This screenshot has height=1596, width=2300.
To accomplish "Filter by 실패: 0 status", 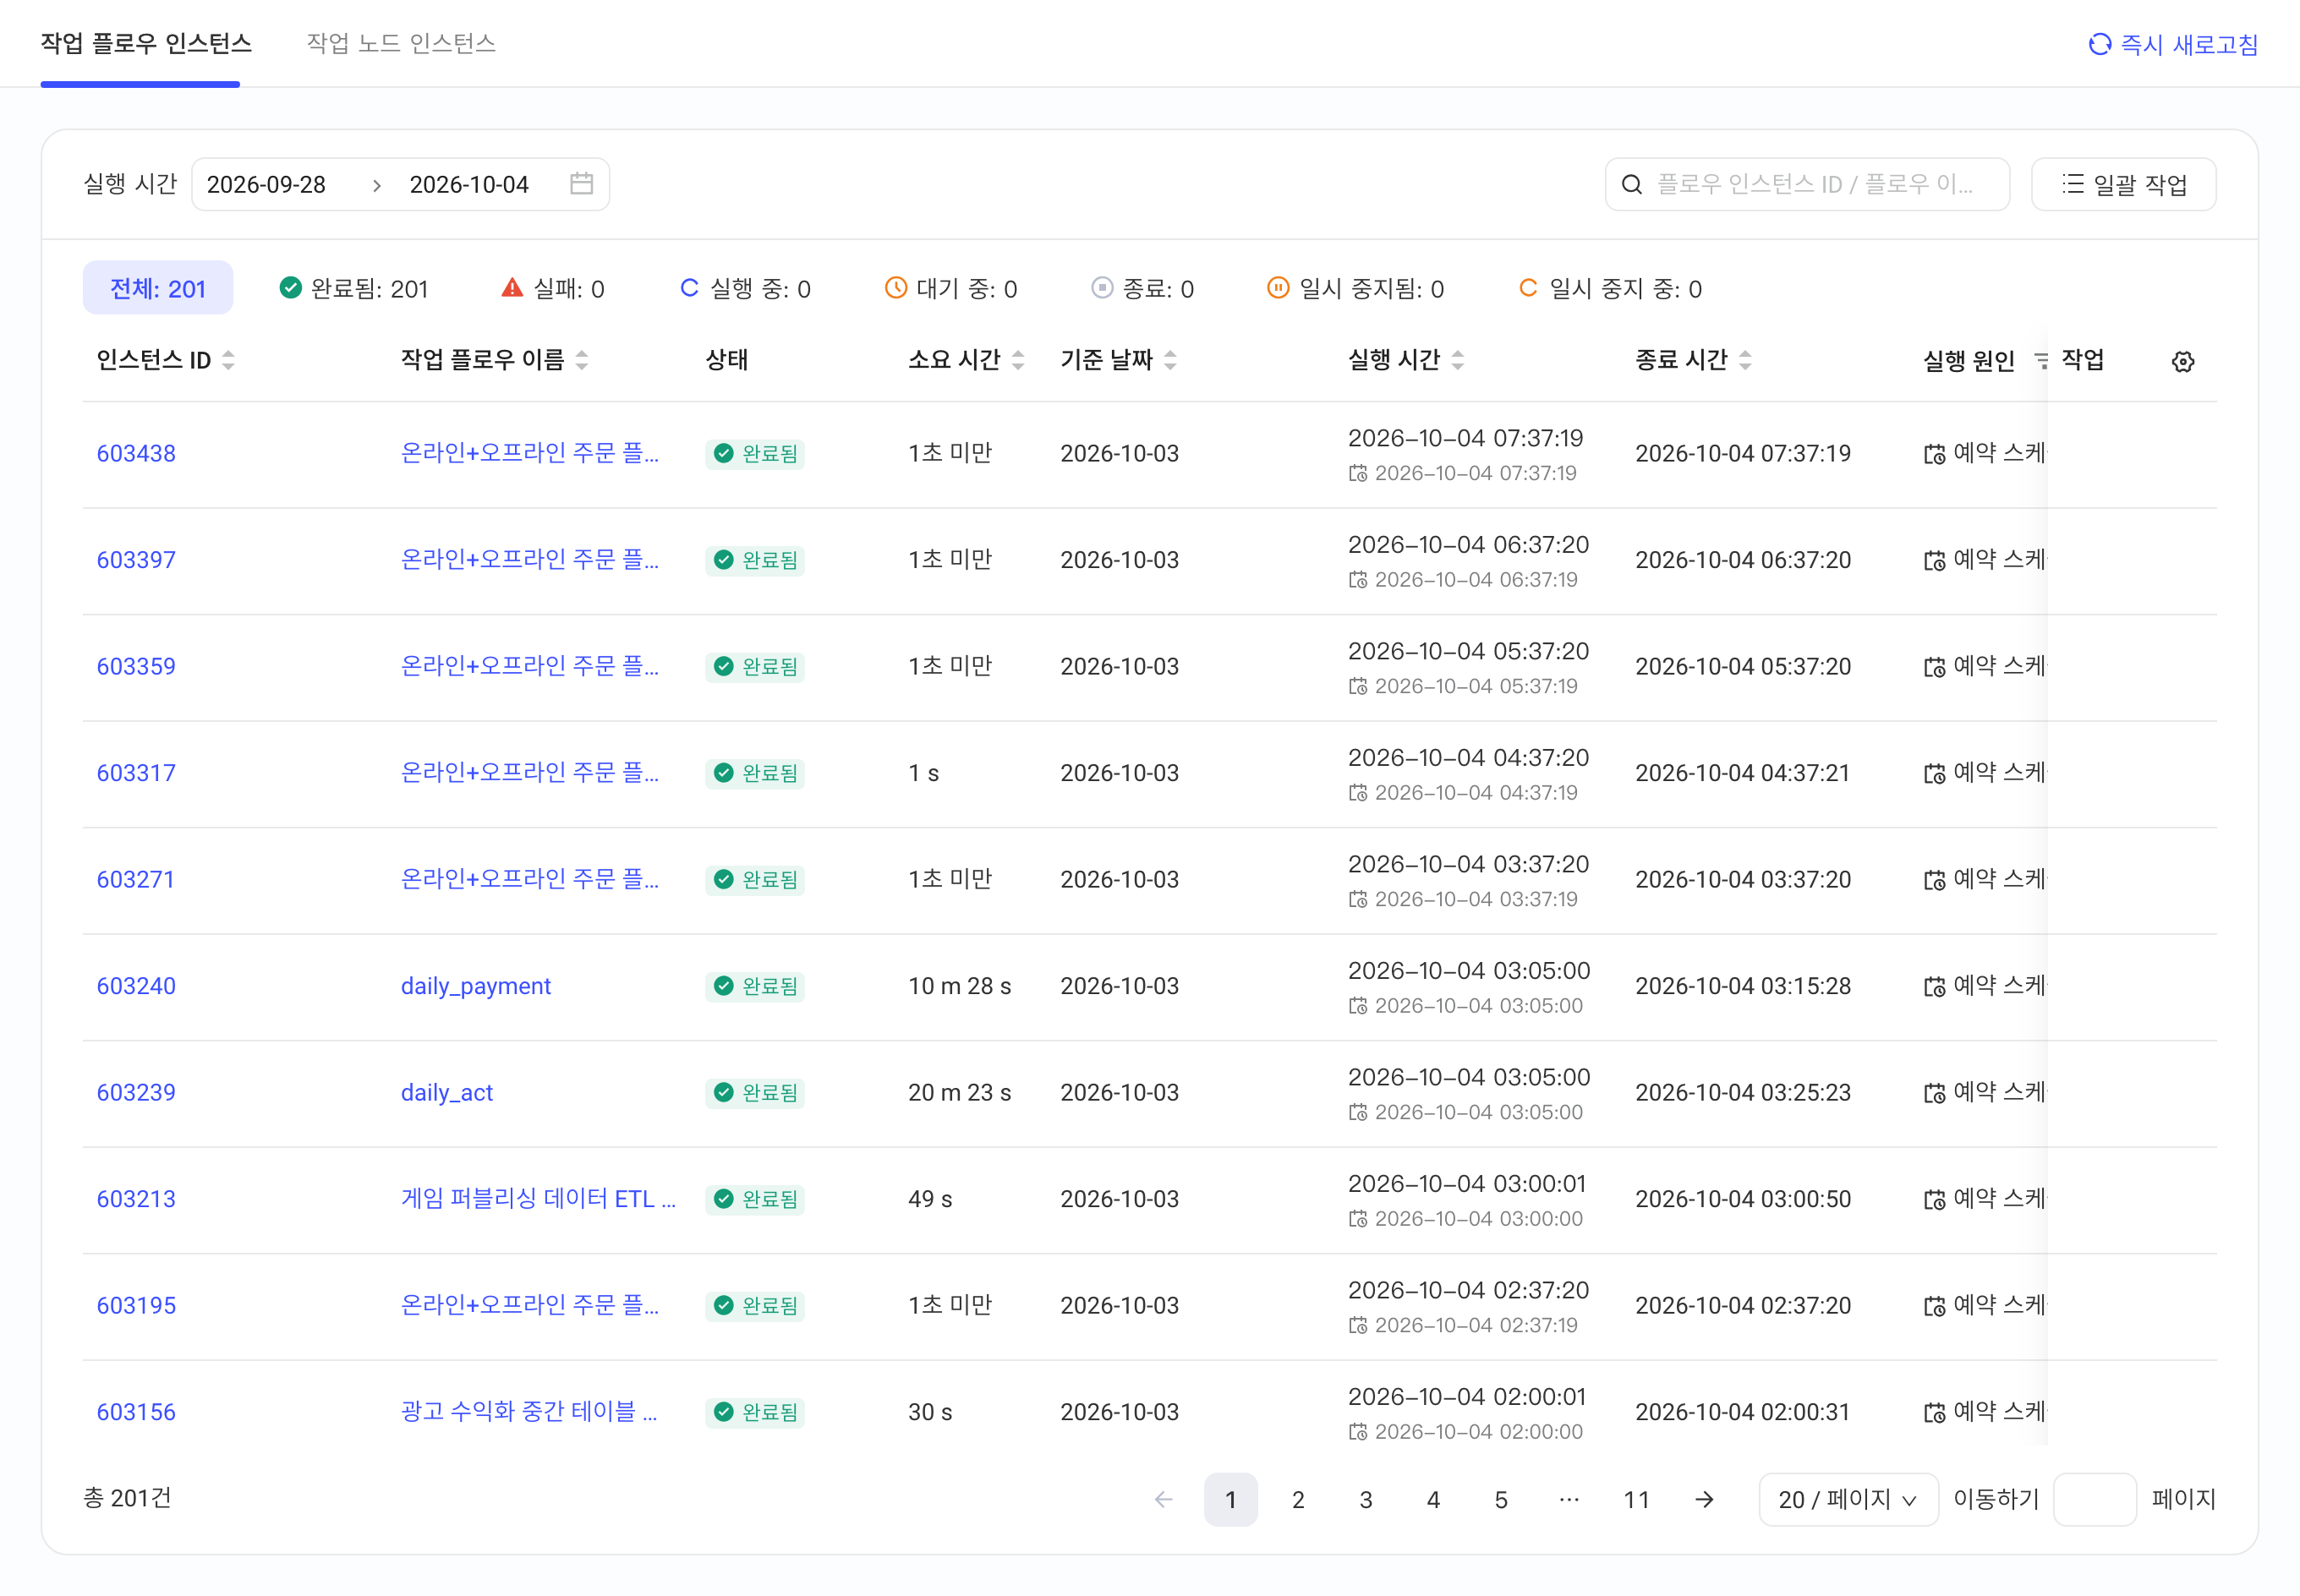I will point(553,288).
